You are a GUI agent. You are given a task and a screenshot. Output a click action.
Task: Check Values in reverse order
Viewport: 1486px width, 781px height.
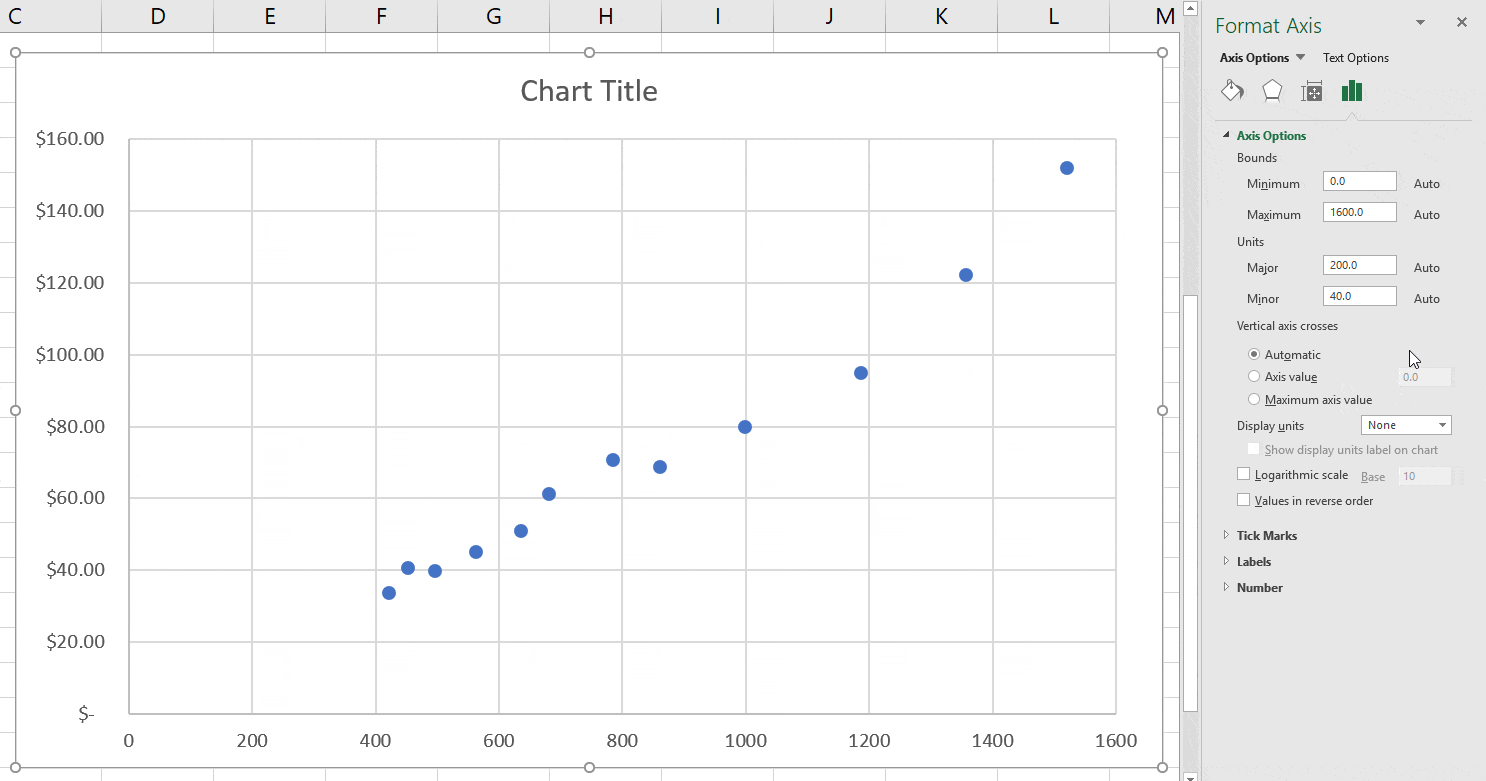1243,499
